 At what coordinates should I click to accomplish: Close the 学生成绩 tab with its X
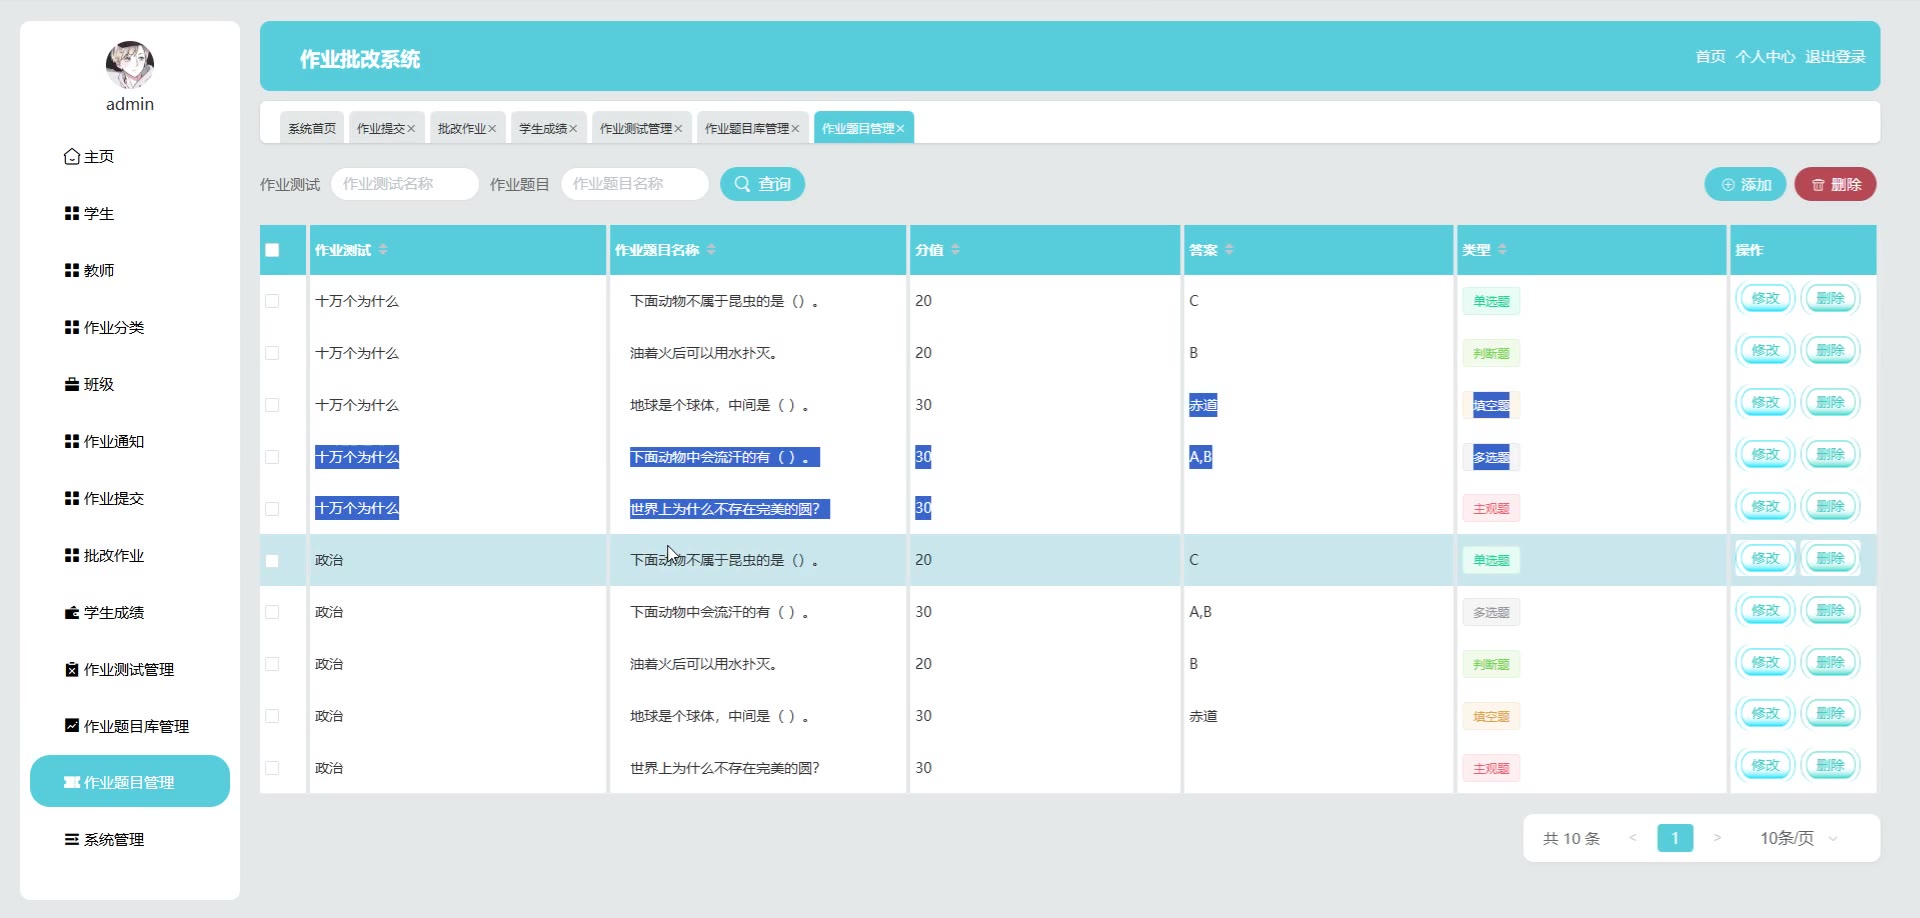[x=573, y=129]
